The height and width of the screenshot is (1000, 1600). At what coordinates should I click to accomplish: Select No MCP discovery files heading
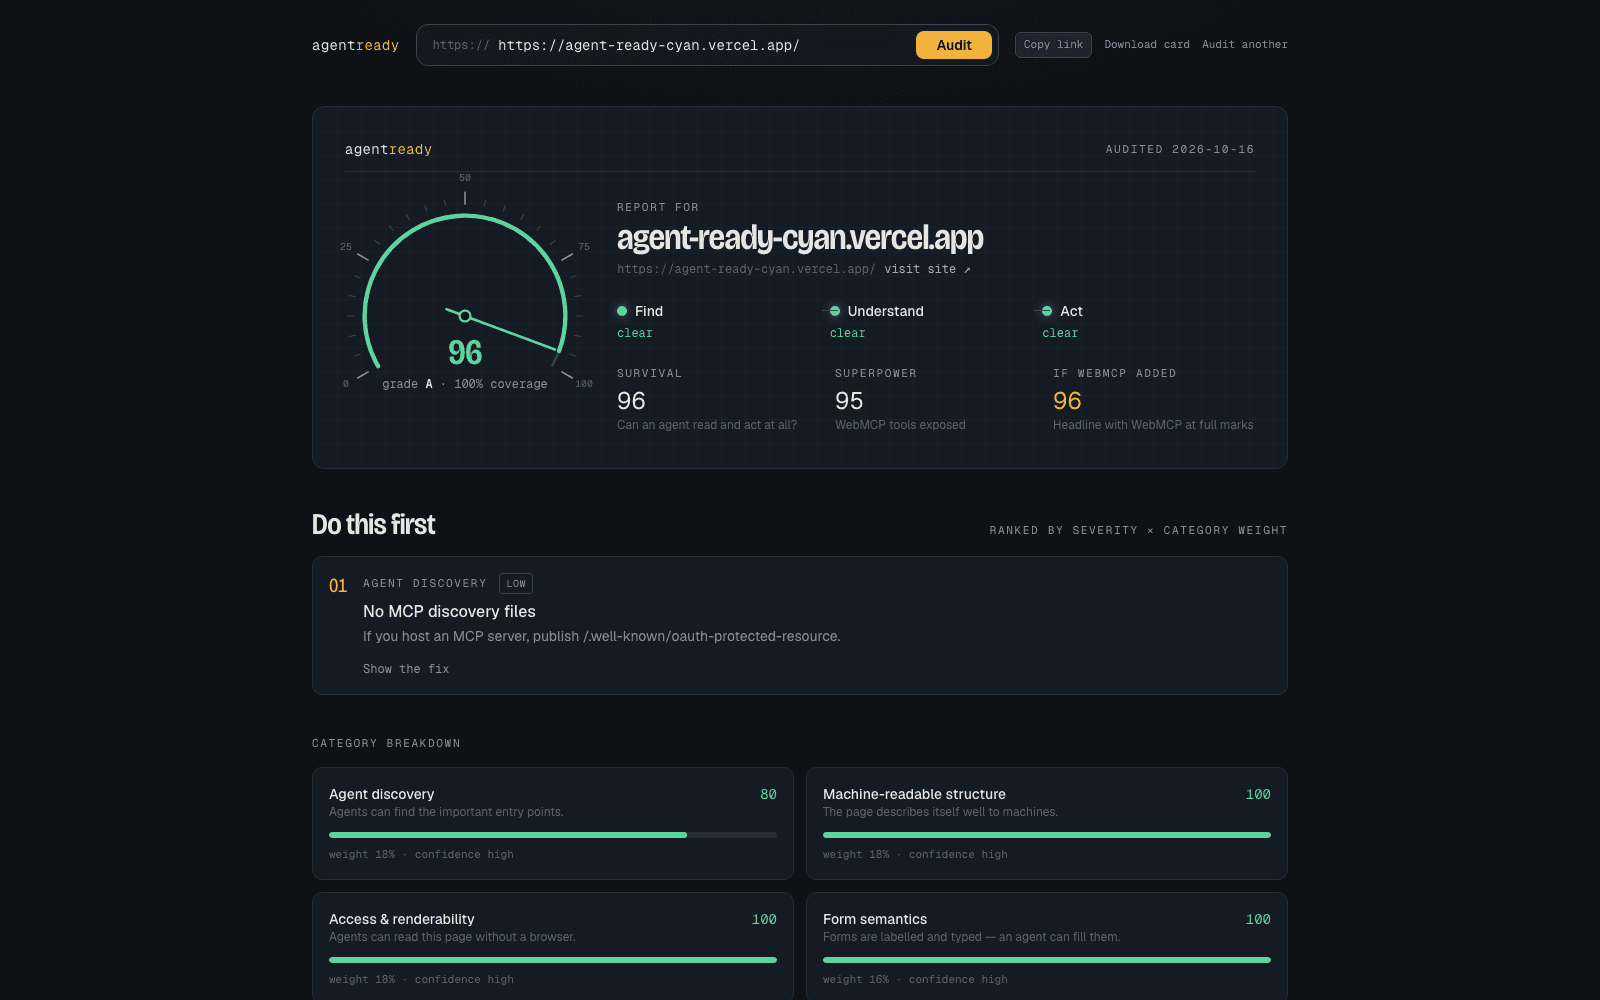pyautogui.click(x=449, y=611)
